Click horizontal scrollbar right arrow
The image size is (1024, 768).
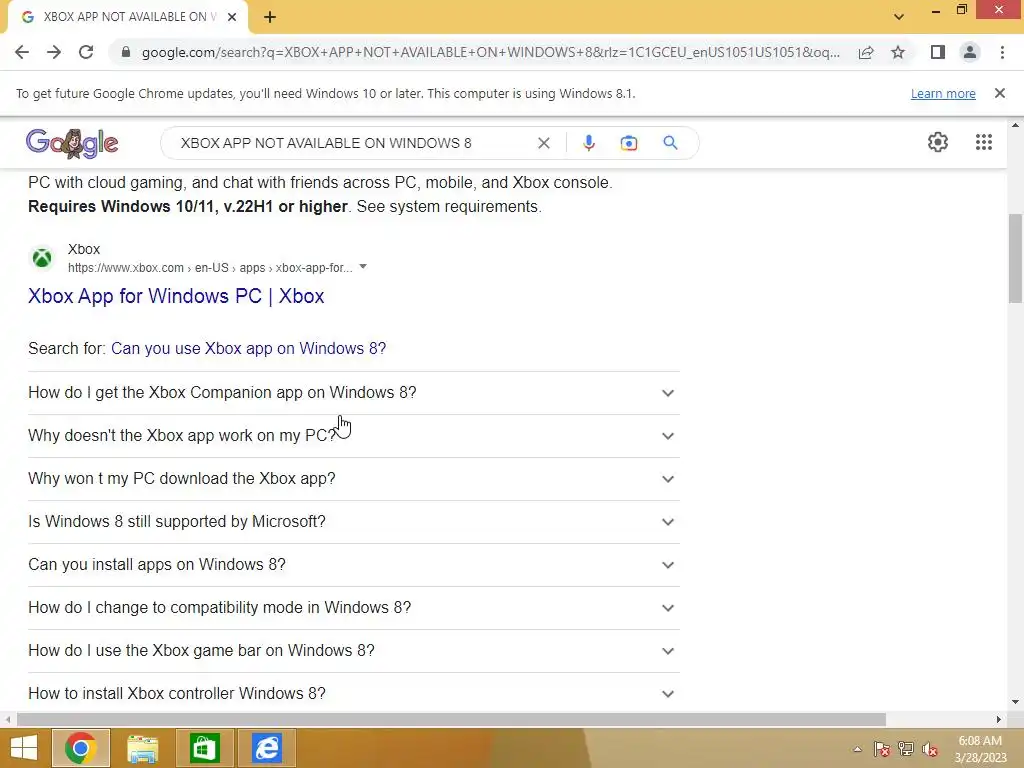pos(999,720)
